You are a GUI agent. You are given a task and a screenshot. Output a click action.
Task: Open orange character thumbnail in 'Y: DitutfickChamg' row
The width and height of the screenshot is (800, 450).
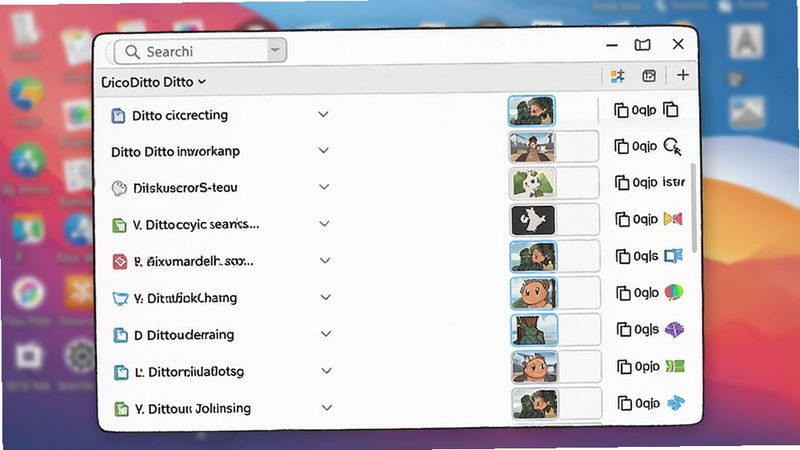tap(534, 294)
